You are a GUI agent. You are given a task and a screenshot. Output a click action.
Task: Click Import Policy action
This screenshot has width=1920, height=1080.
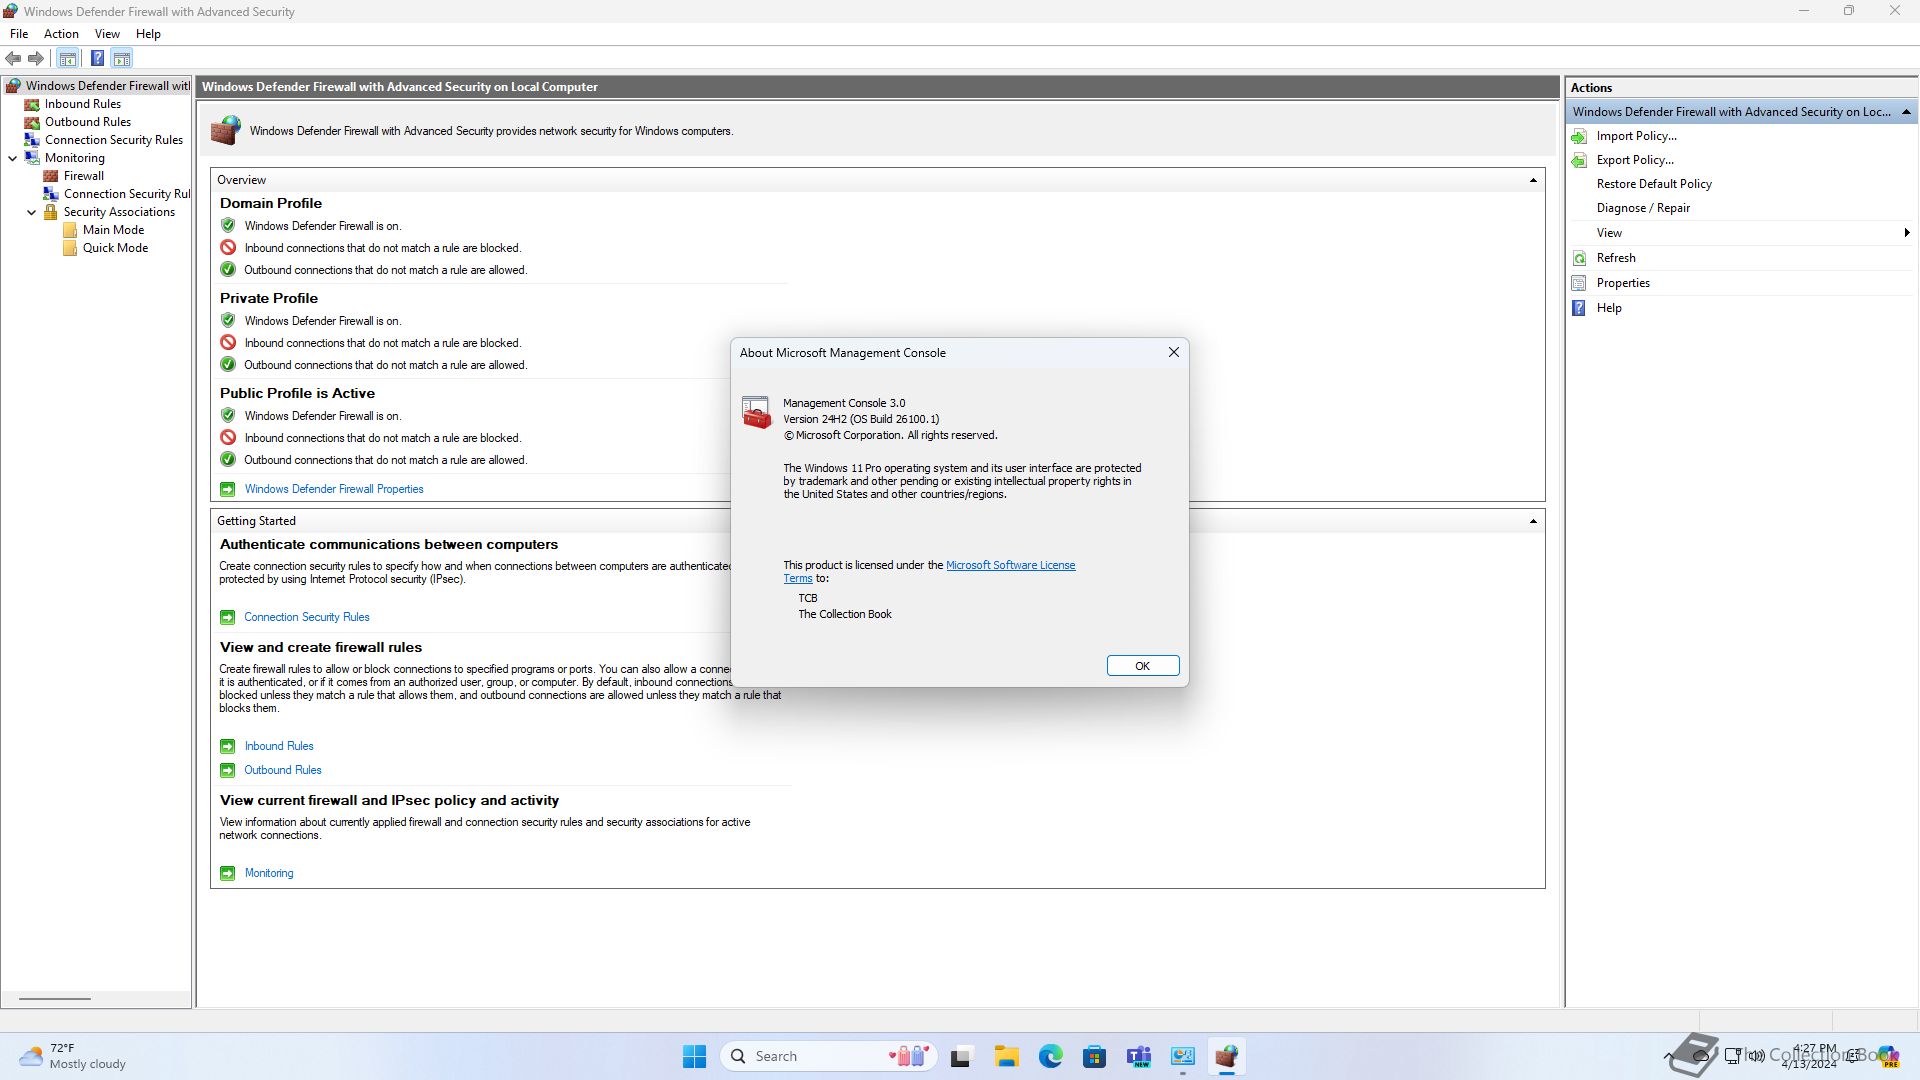click(x=1636, y=136)
